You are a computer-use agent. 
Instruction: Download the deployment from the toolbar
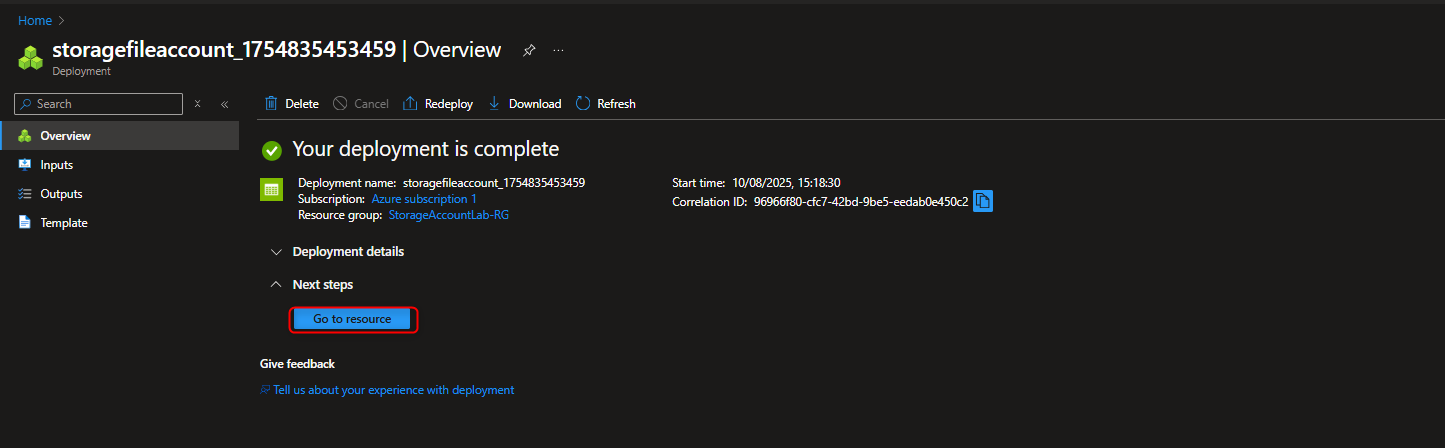point(525,104)
